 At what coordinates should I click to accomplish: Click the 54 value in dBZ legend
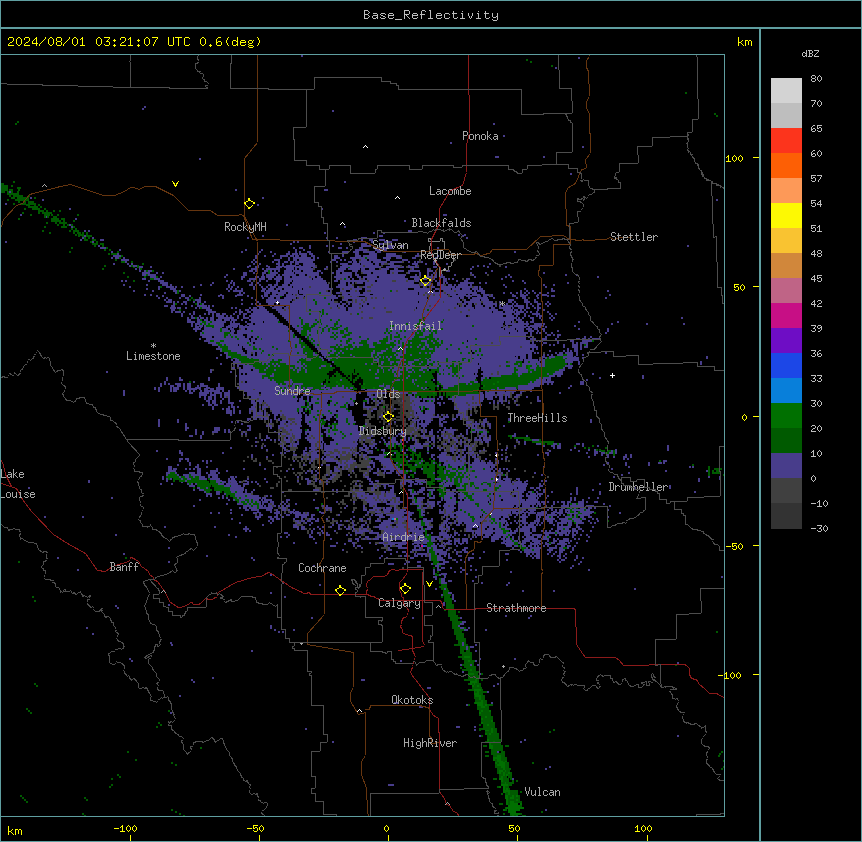pyautogui.click(x=816, y=203)
